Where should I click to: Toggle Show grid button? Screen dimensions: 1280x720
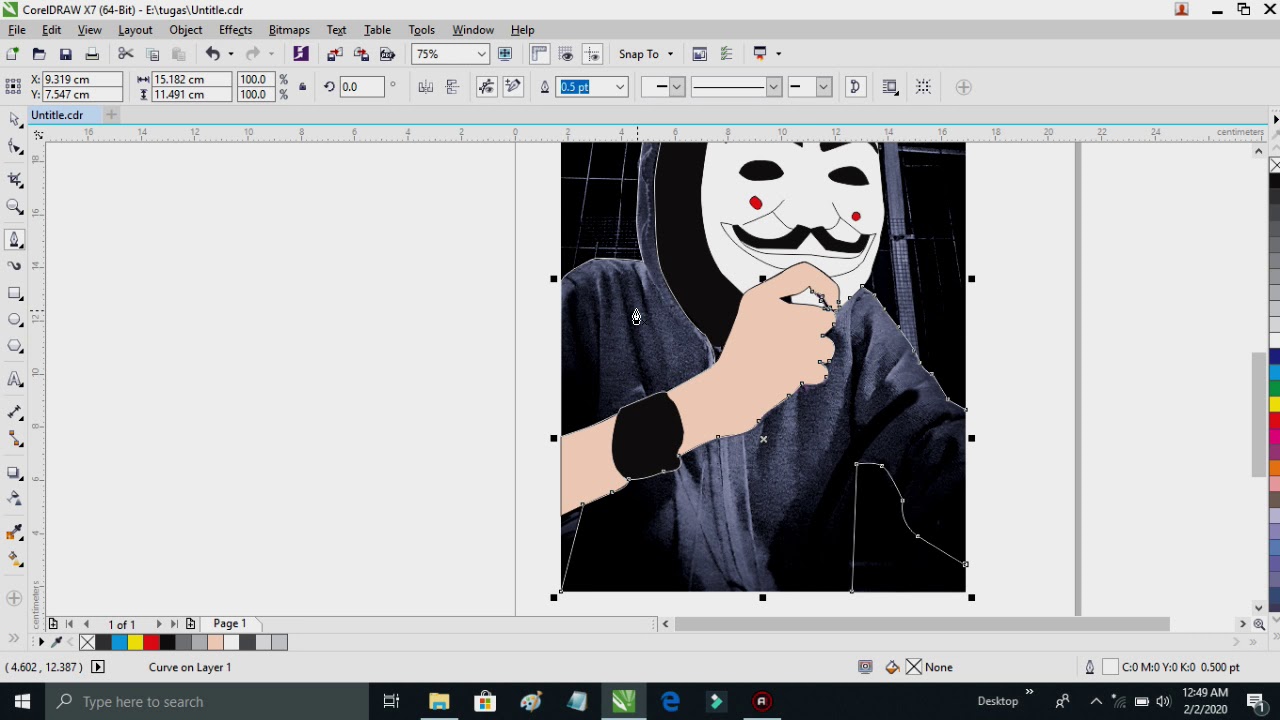pos(566,54)
